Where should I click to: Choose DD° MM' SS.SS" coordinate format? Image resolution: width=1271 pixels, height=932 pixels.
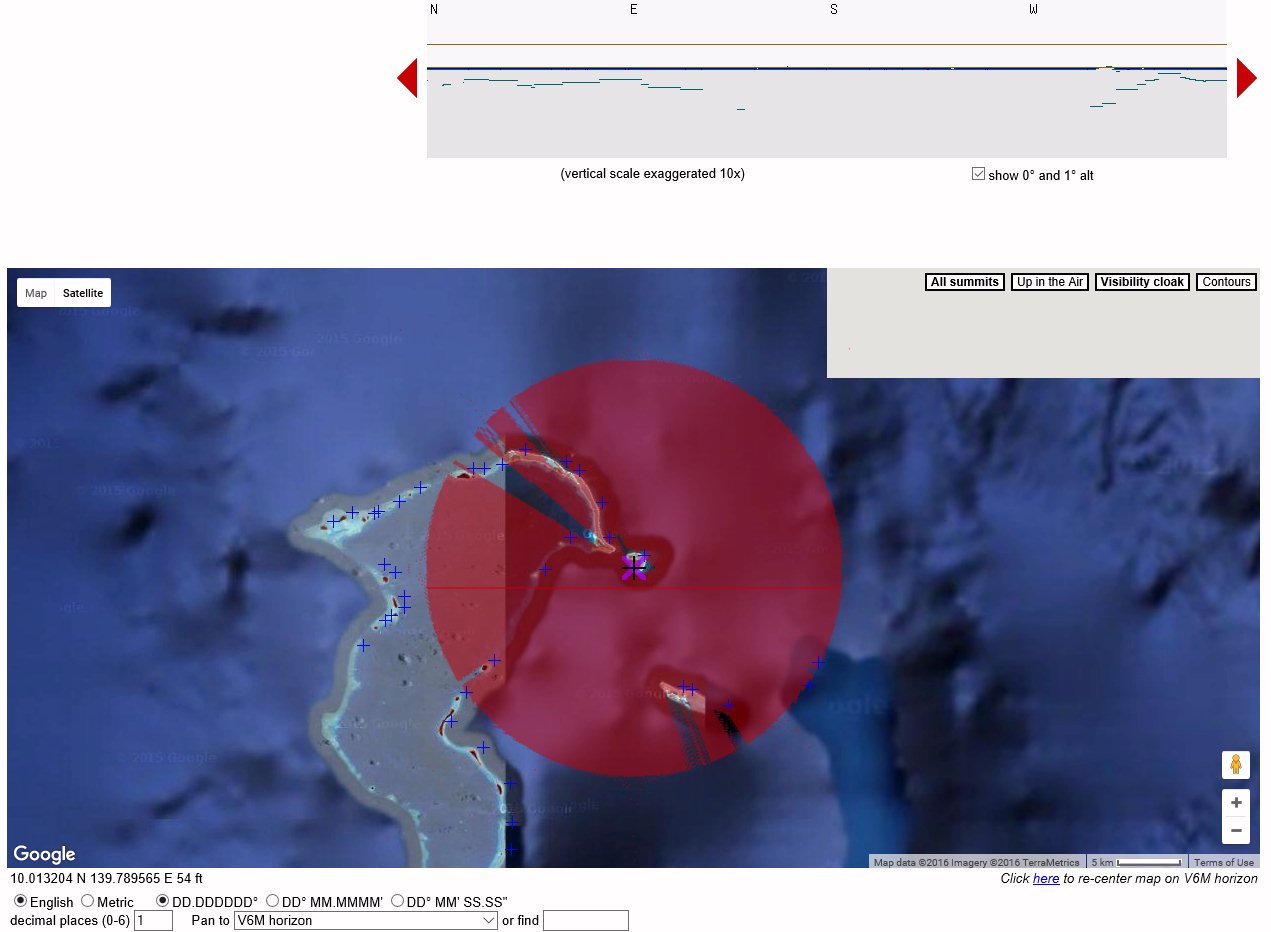[397, 901]
